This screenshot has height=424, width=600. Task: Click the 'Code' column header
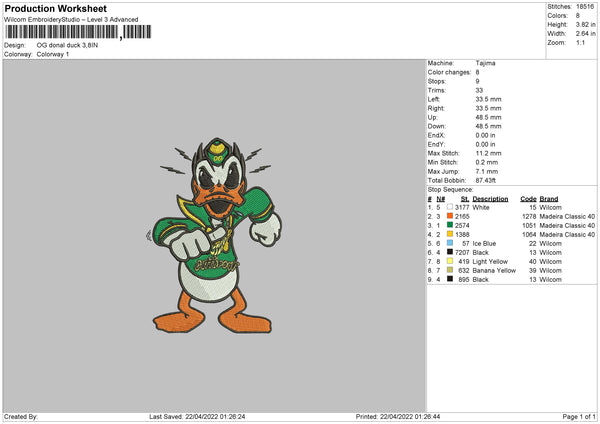[528, 199]
